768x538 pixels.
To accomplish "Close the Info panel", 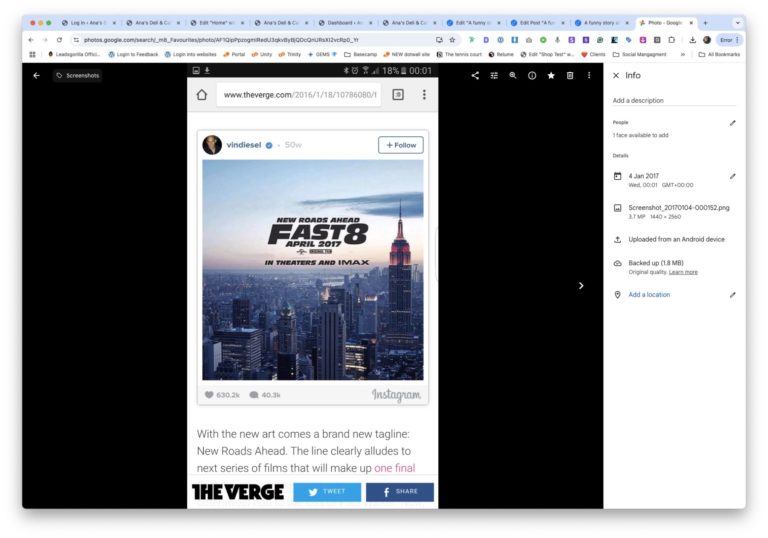I will [x=616, y=75].
